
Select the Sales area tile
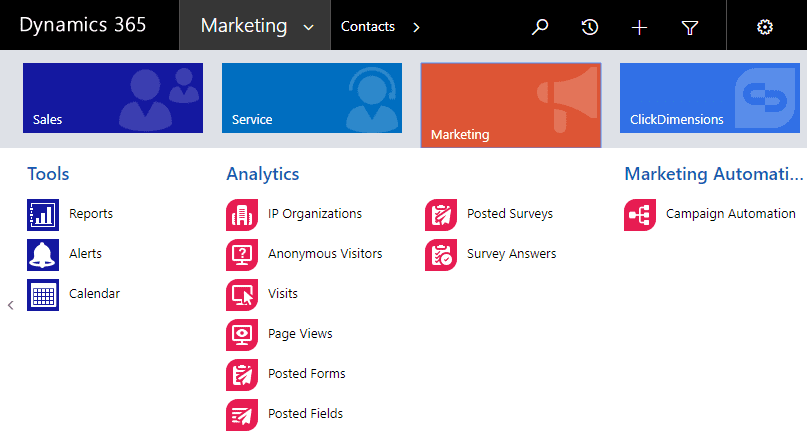113,98
